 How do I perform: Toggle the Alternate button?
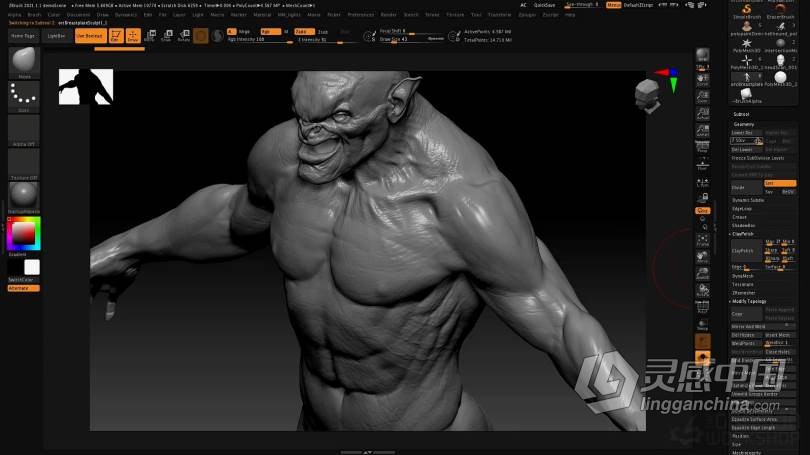(x=23, y=288)
